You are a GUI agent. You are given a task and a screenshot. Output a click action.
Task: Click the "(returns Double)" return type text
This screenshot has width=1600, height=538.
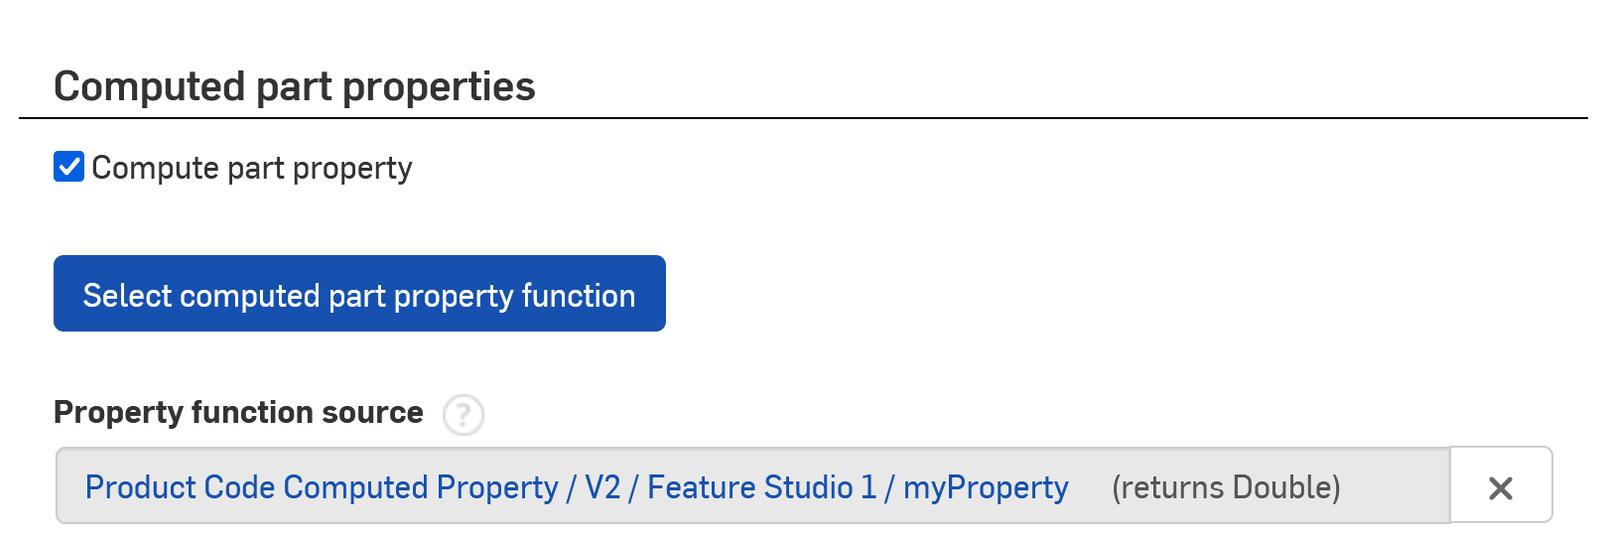point(1225,487)
